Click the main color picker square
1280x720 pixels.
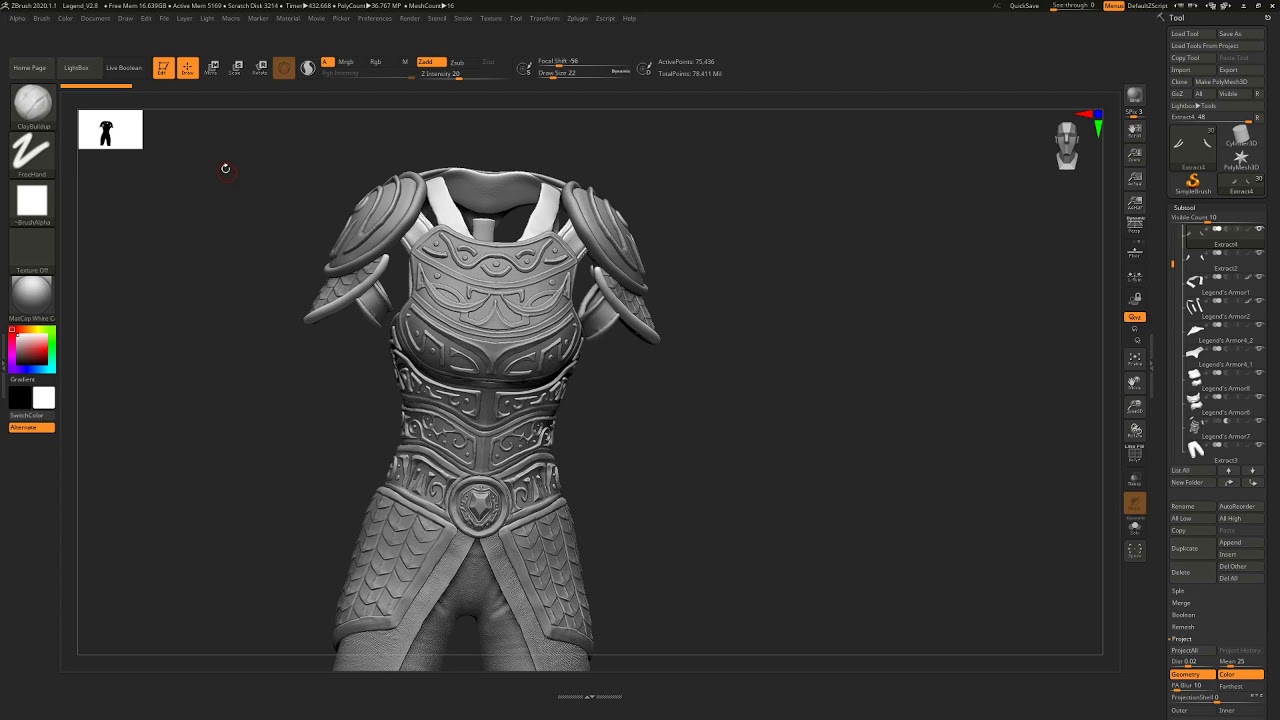pos(31,349)
